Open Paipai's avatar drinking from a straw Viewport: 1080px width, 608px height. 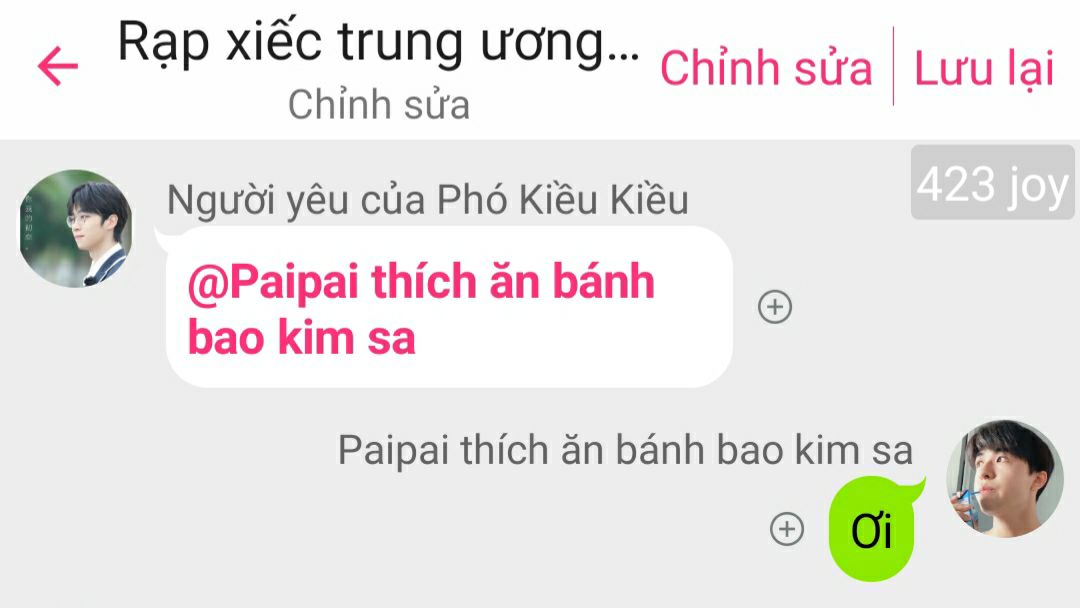coord(1005,479)
